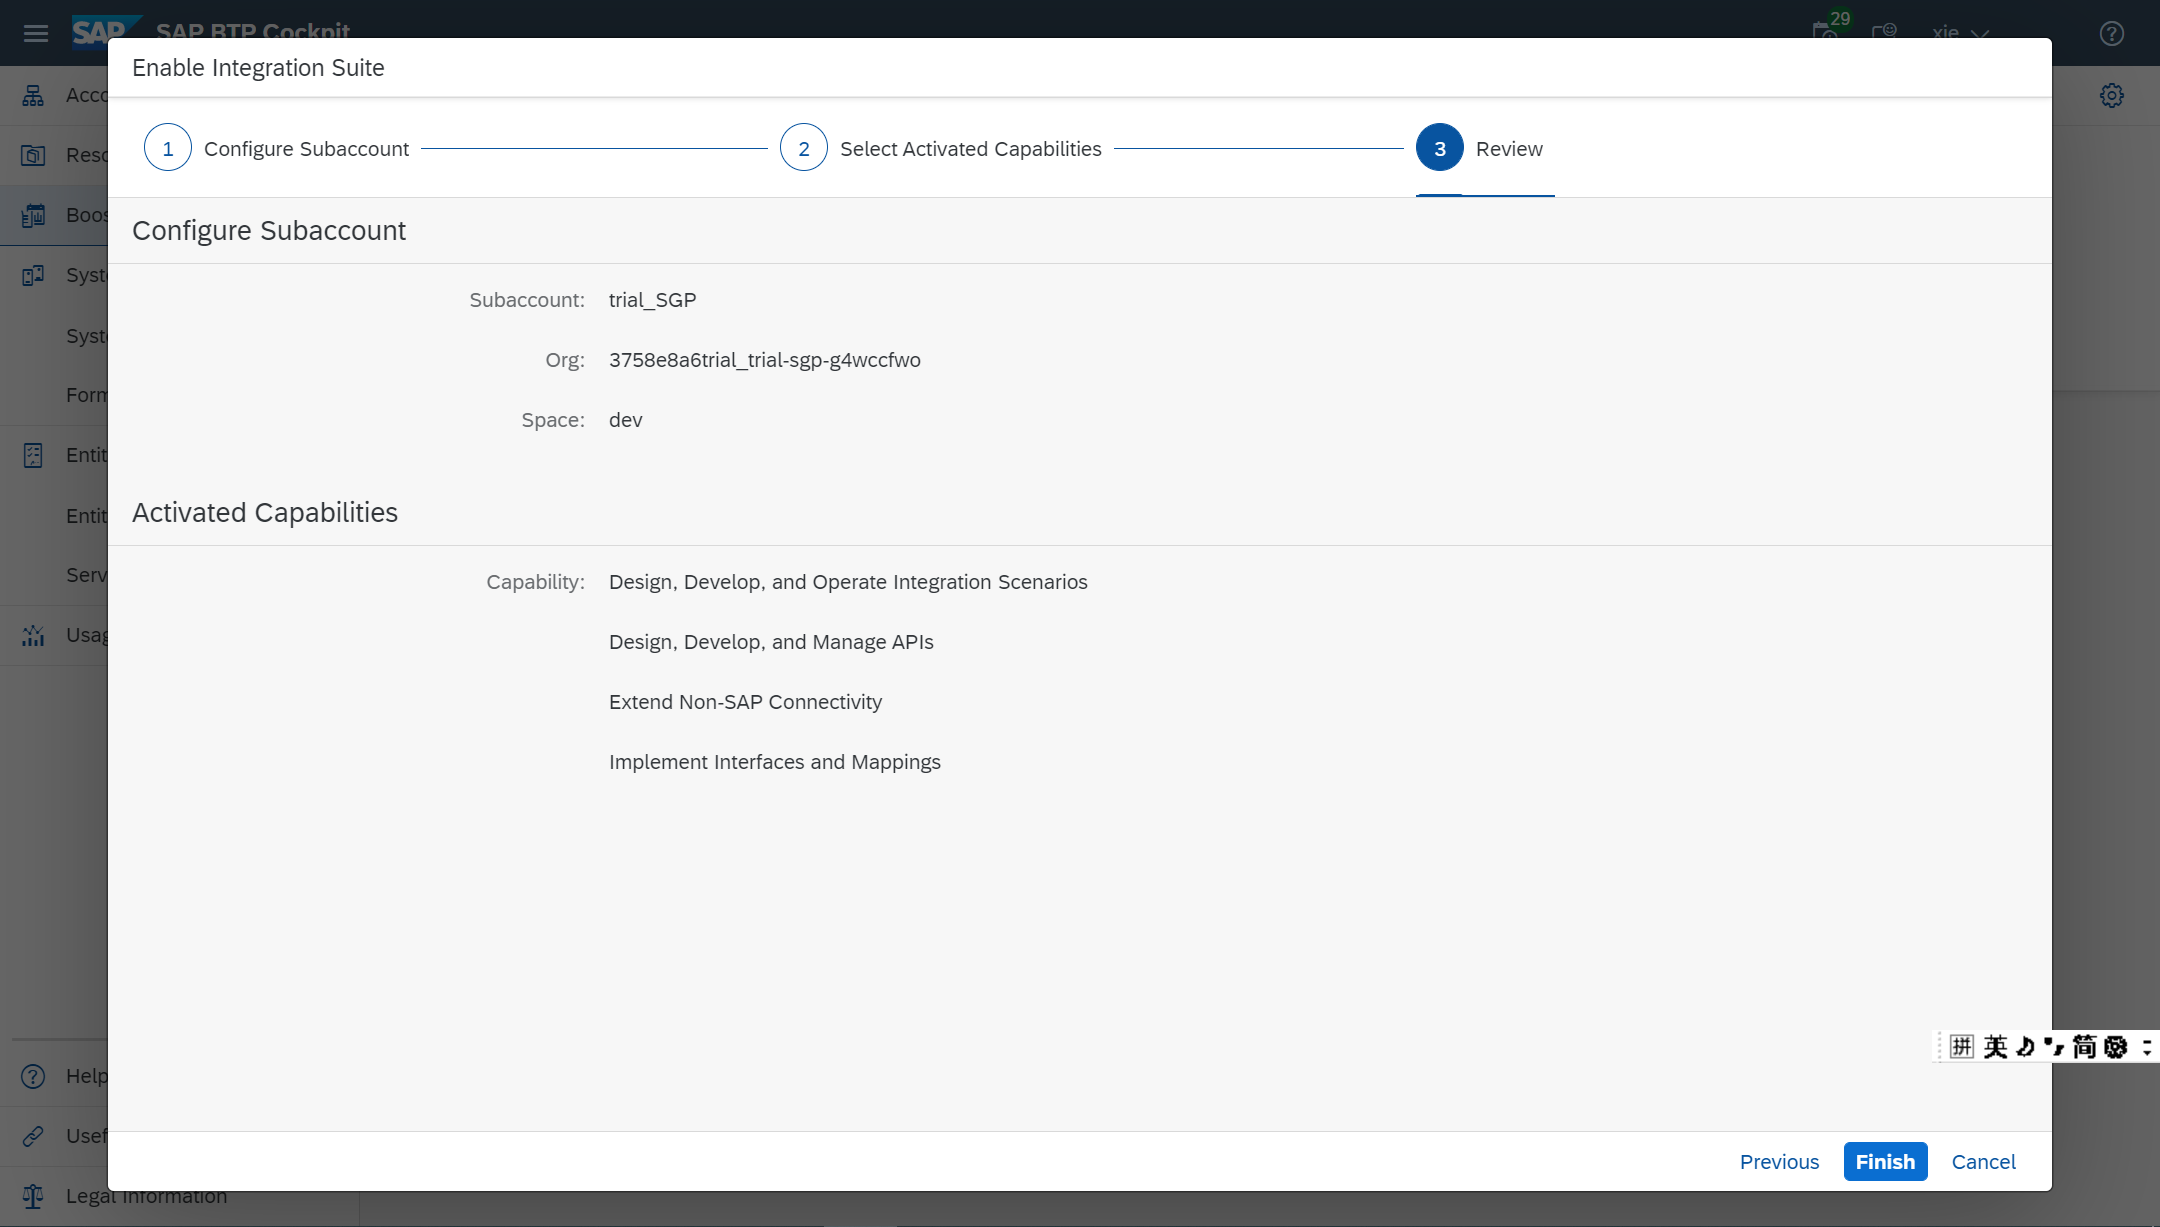The height and width of the screenshot is (1227, 2160).
Task: Click the Previous button
Action: [x=1779, y=1162]
